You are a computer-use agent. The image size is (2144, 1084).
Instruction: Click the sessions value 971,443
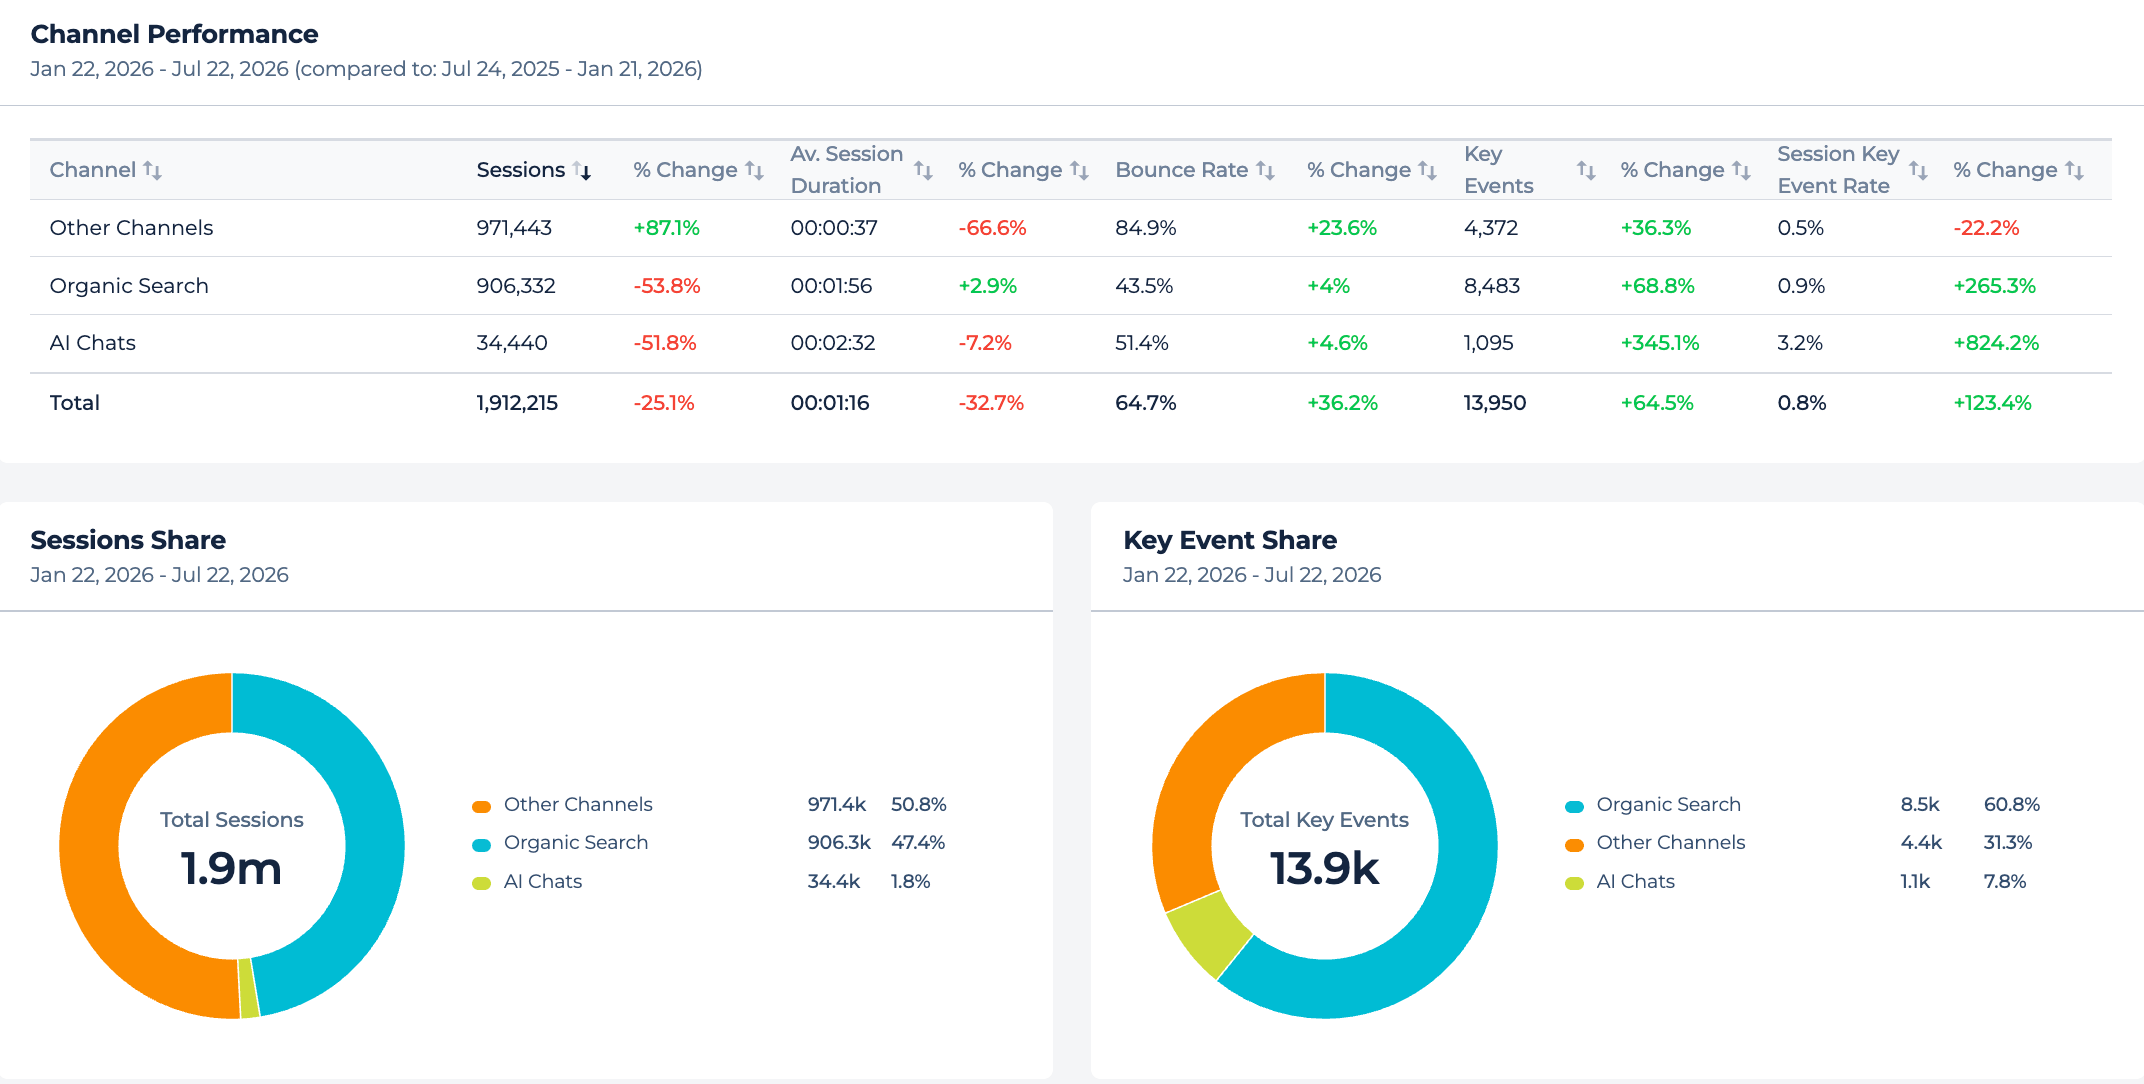tap(514, 228)
